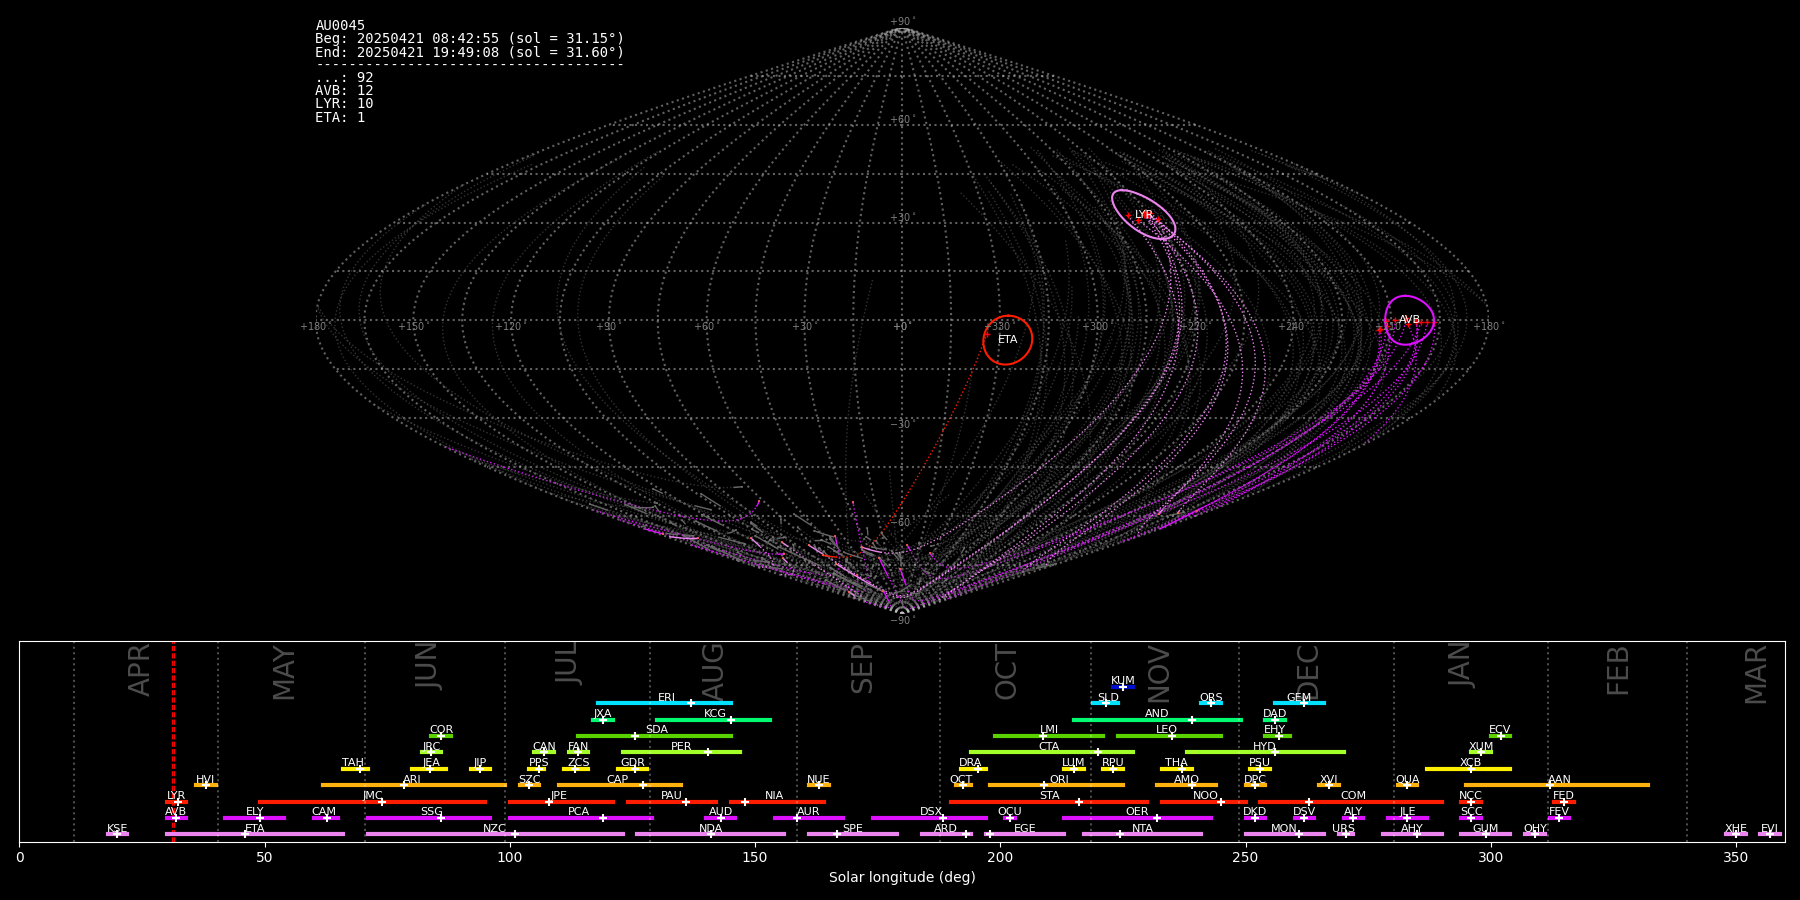Click the XCB shower label
Screen dimensions: 1800x900
[x=1470, y=763]
